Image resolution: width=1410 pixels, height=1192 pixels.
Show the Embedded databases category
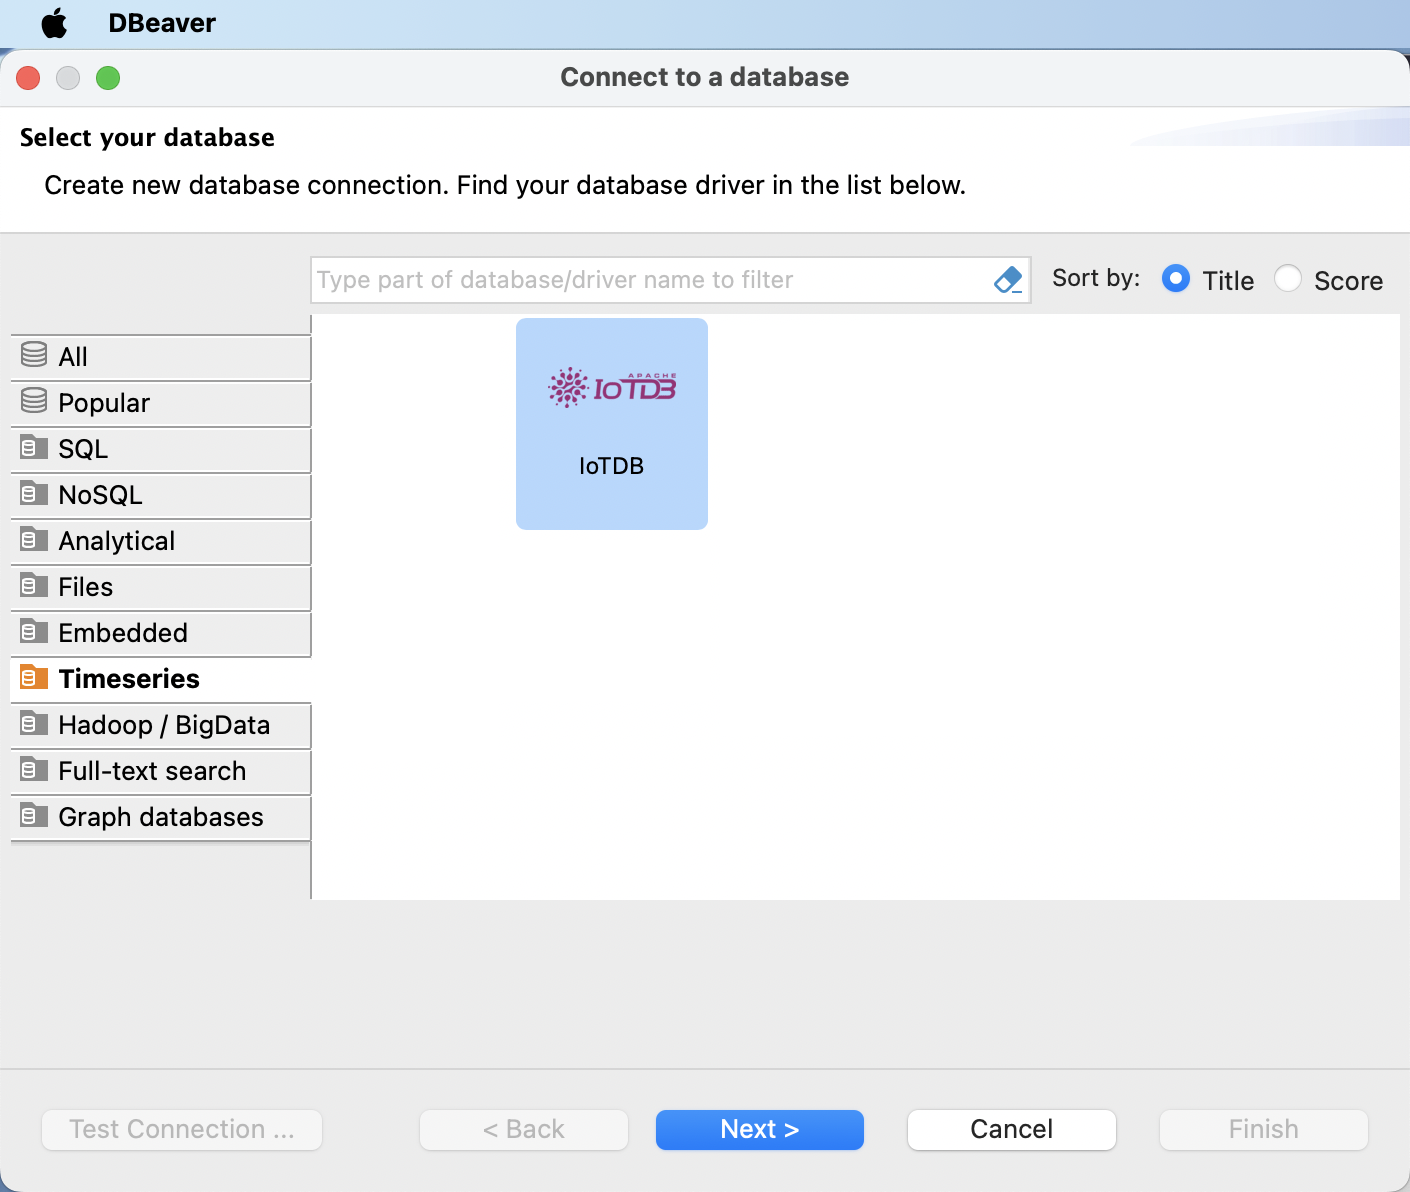click(x=123, y=633)
